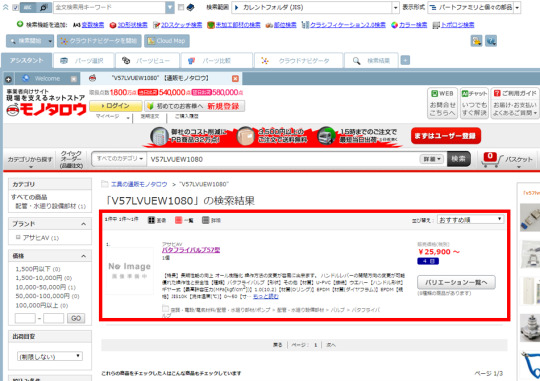Open the Cloud Map button
Screen dimensions: 540x381
click(167, 41)
